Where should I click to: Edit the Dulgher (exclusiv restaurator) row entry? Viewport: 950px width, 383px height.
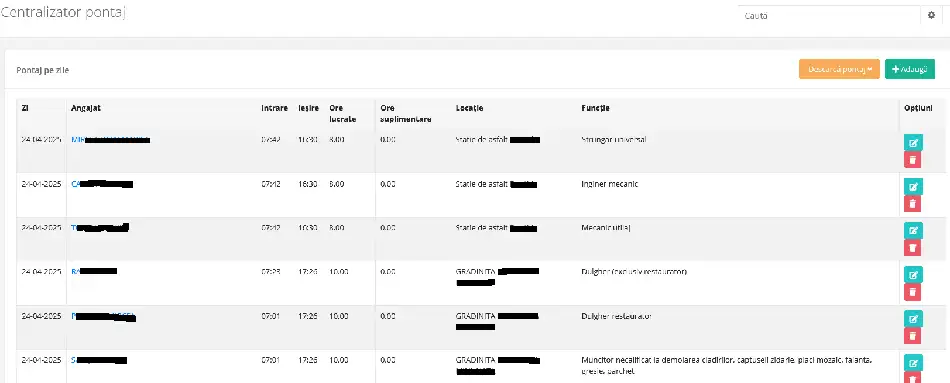(912, 275)
